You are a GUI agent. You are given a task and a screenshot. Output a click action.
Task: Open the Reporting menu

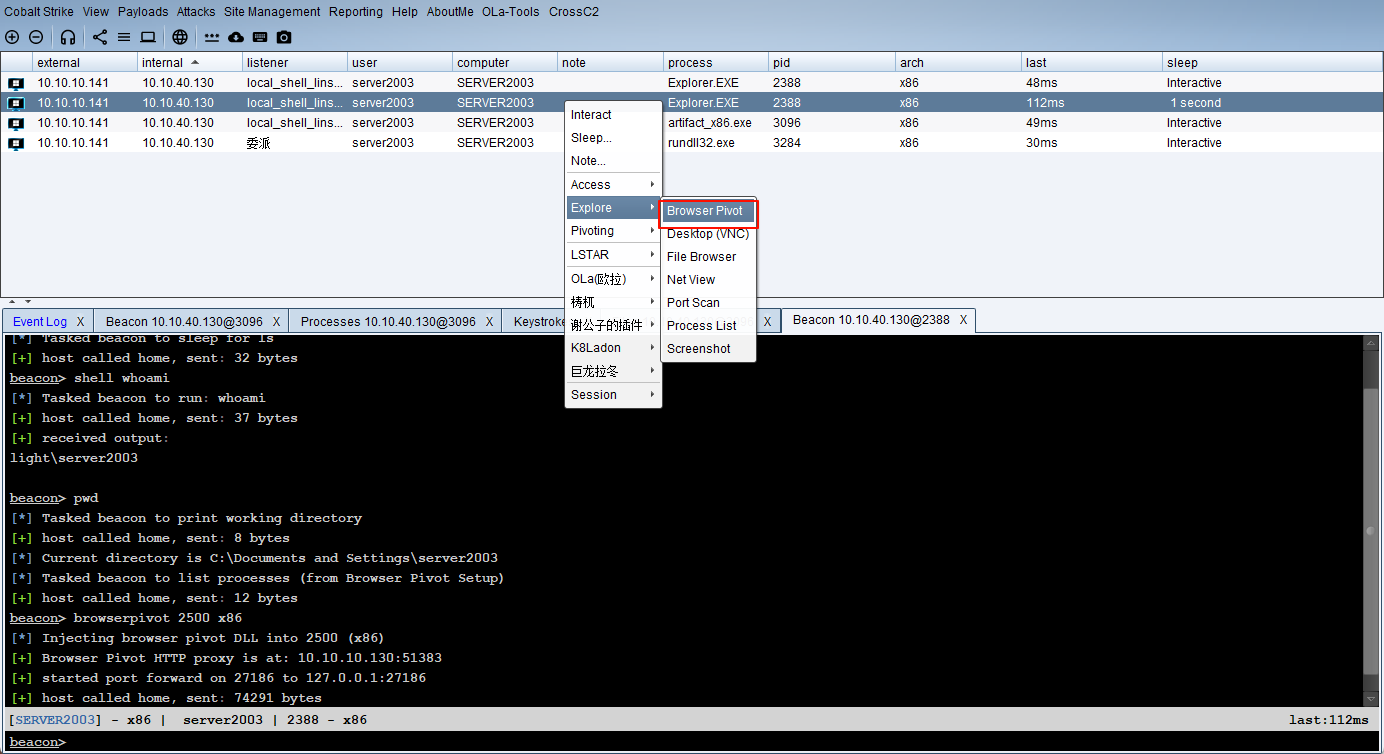(356, 12)
